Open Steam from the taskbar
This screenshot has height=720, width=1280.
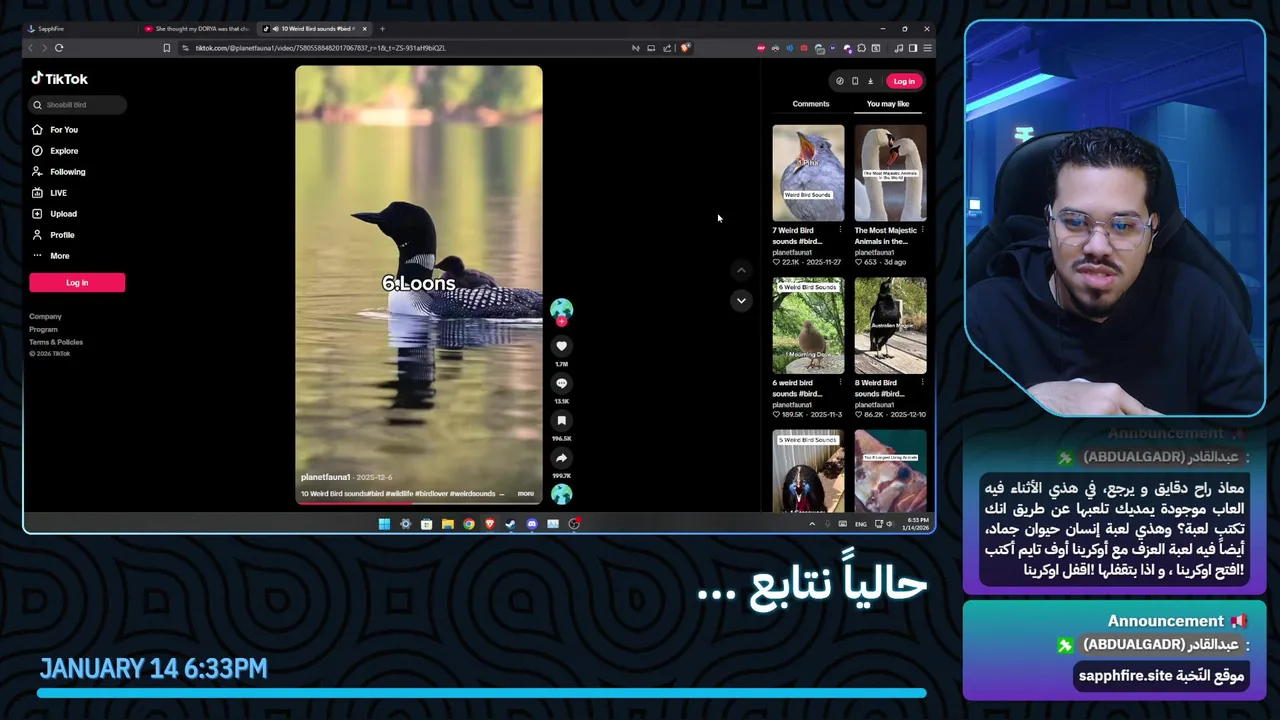tap(510, 524)
